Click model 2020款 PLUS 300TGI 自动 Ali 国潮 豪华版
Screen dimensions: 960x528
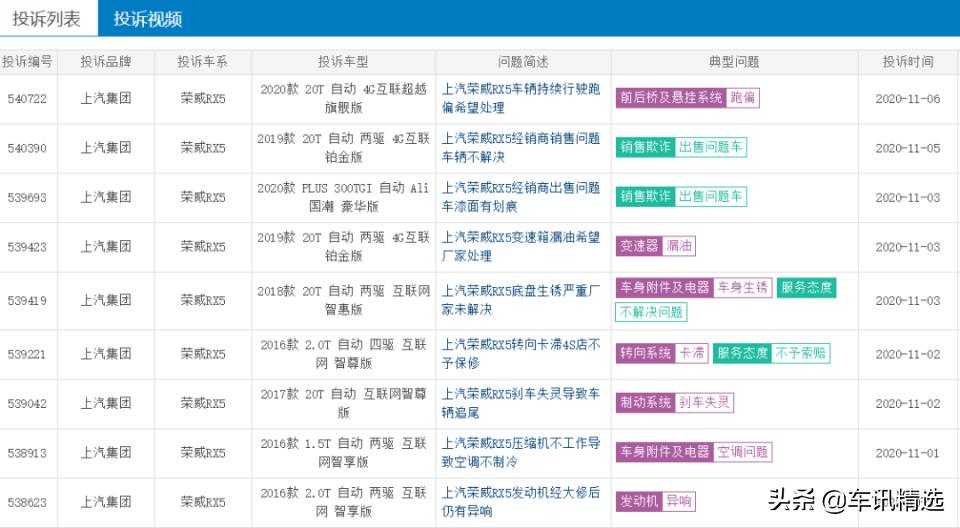[x=343, y=197]
